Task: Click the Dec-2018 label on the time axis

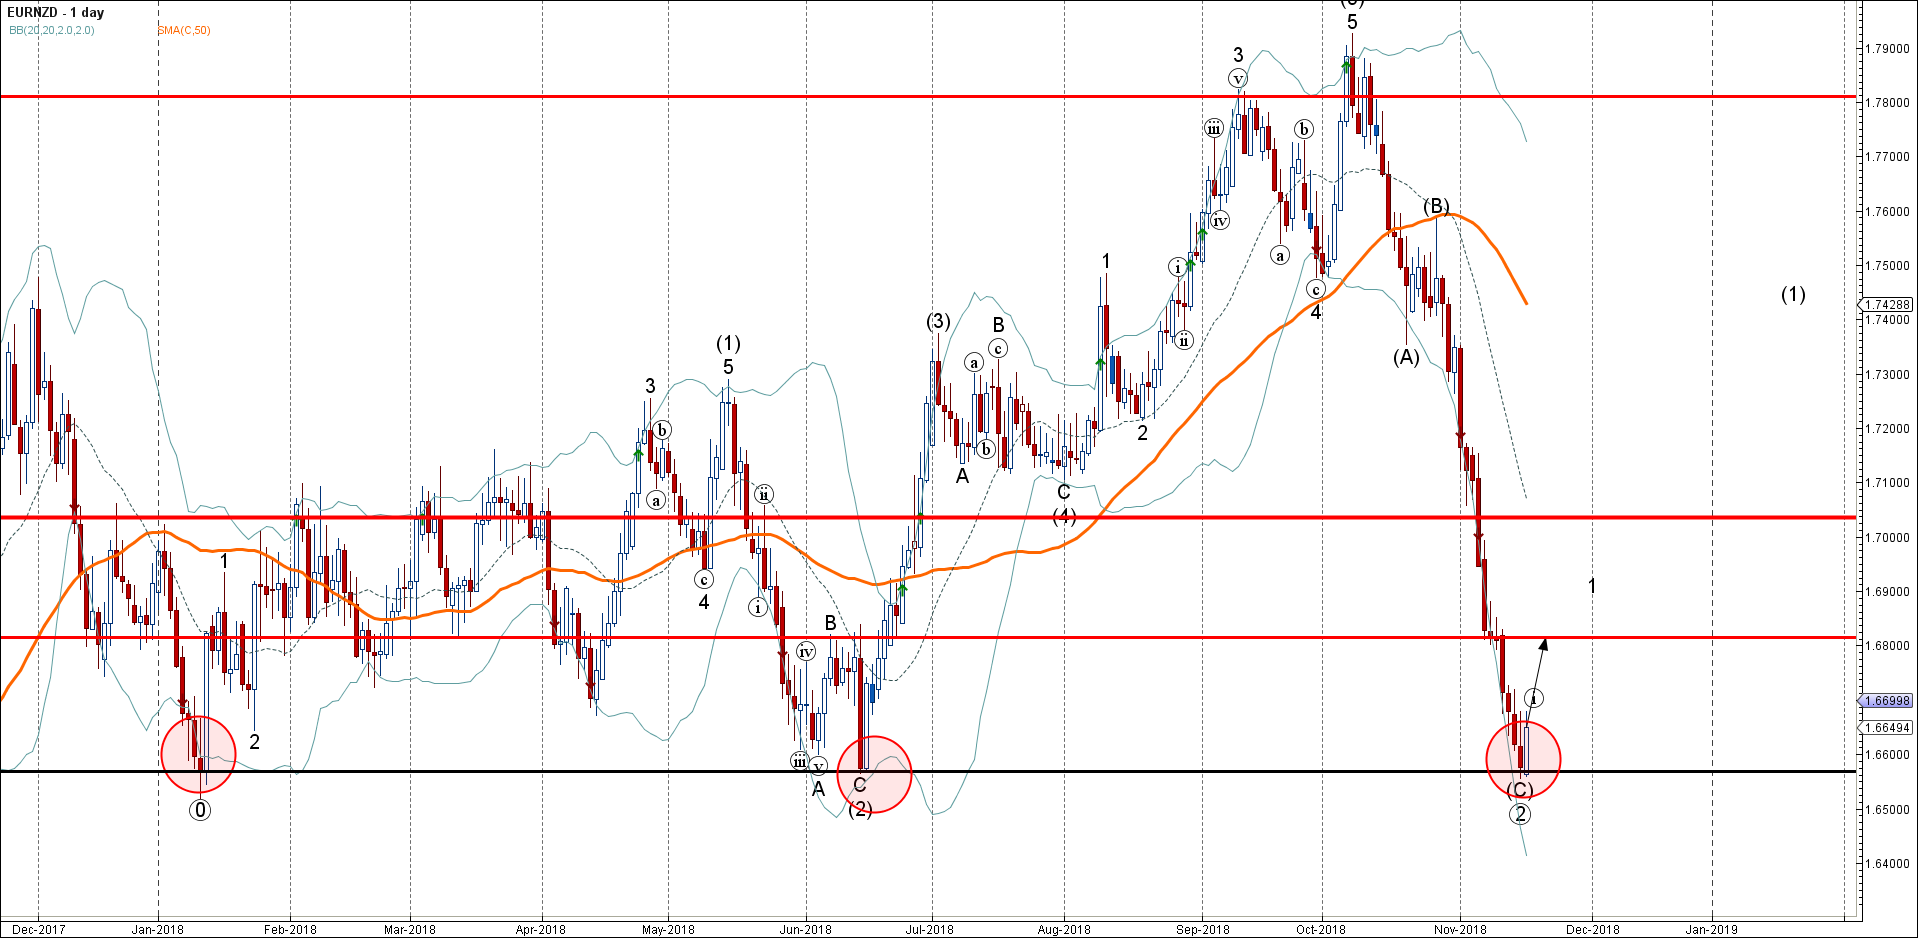Action: click(x=1592, y=929)
